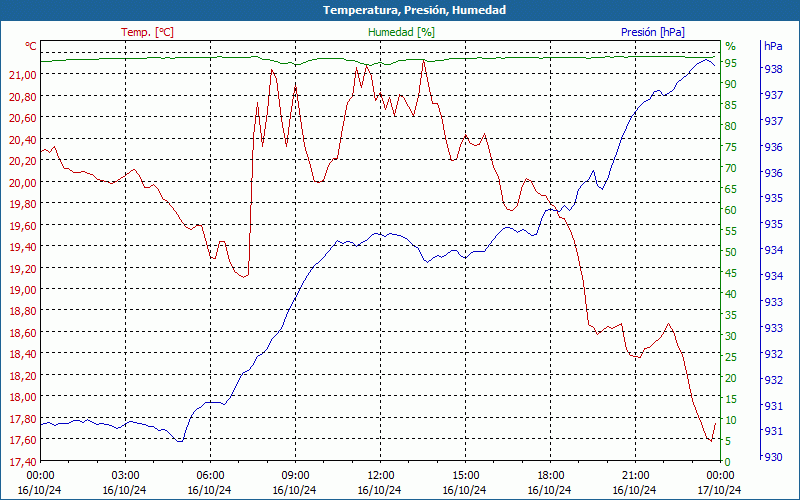Click the 85 humidity axis value
The width and height of the screenshot is (800, 500).
(731, 105)
